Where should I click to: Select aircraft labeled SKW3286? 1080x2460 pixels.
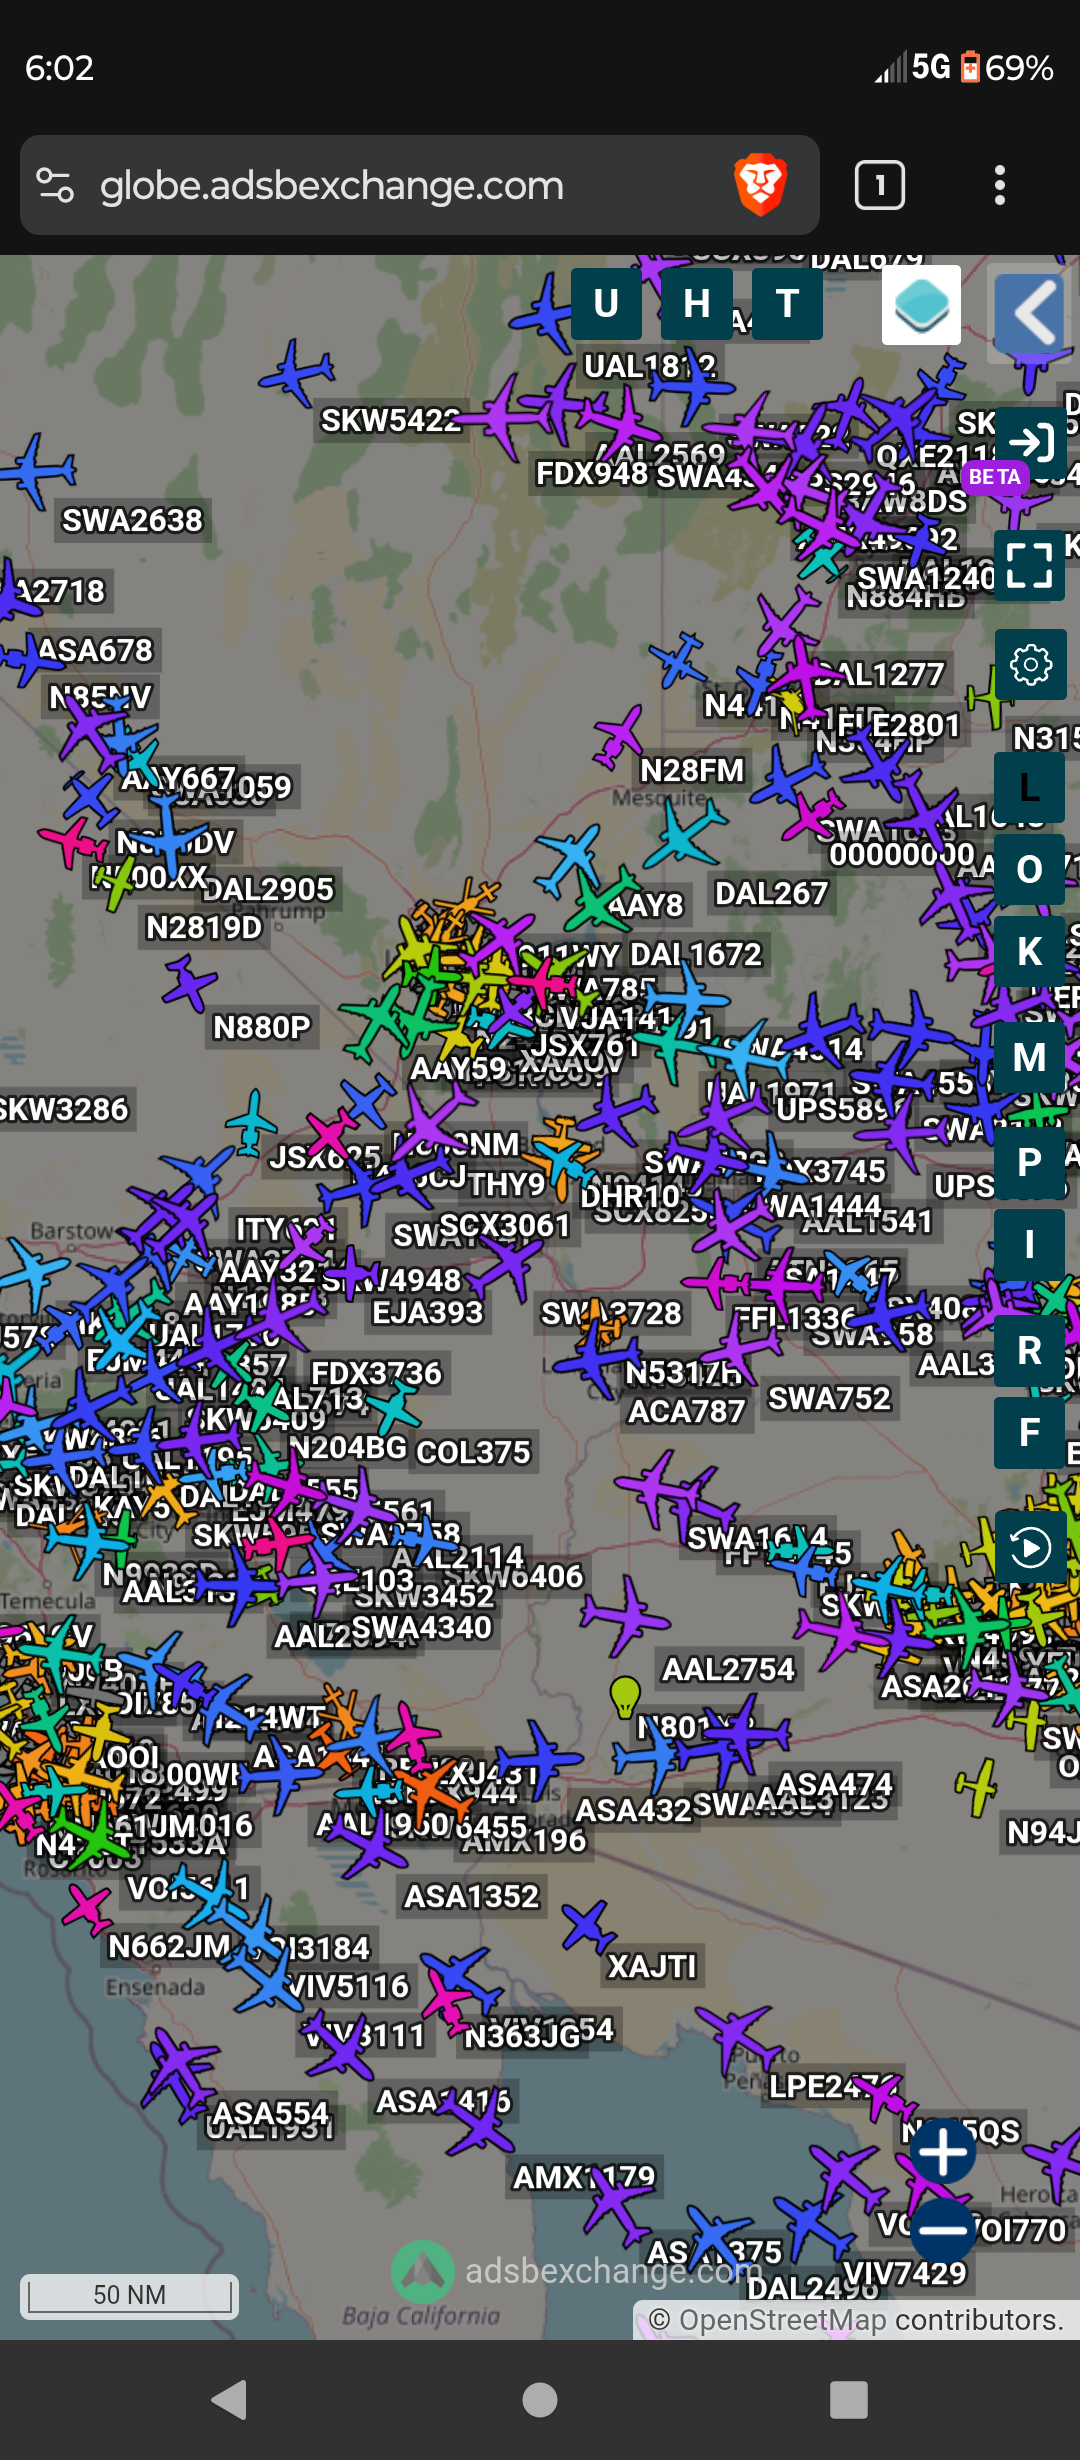tap(64, 1109)
